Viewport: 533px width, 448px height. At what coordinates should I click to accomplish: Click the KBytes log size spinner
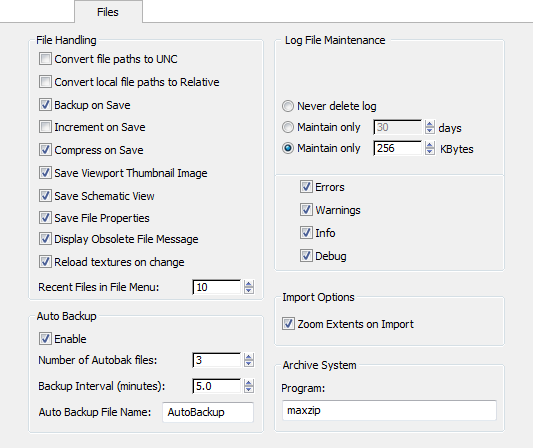pos(430,148)
